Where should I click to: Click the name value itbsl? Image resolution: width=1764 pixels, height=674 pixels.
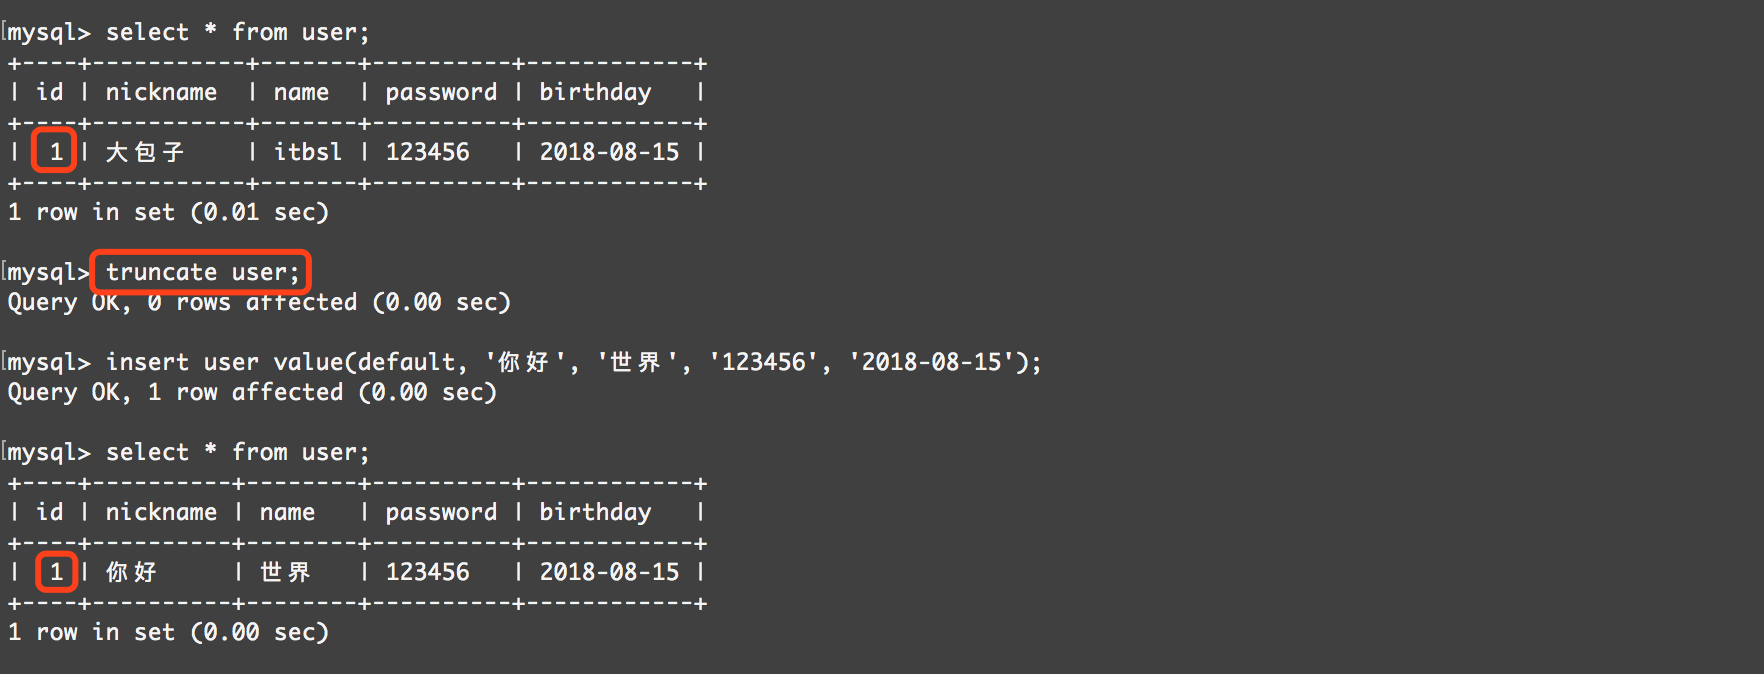(x=307, y=152)
